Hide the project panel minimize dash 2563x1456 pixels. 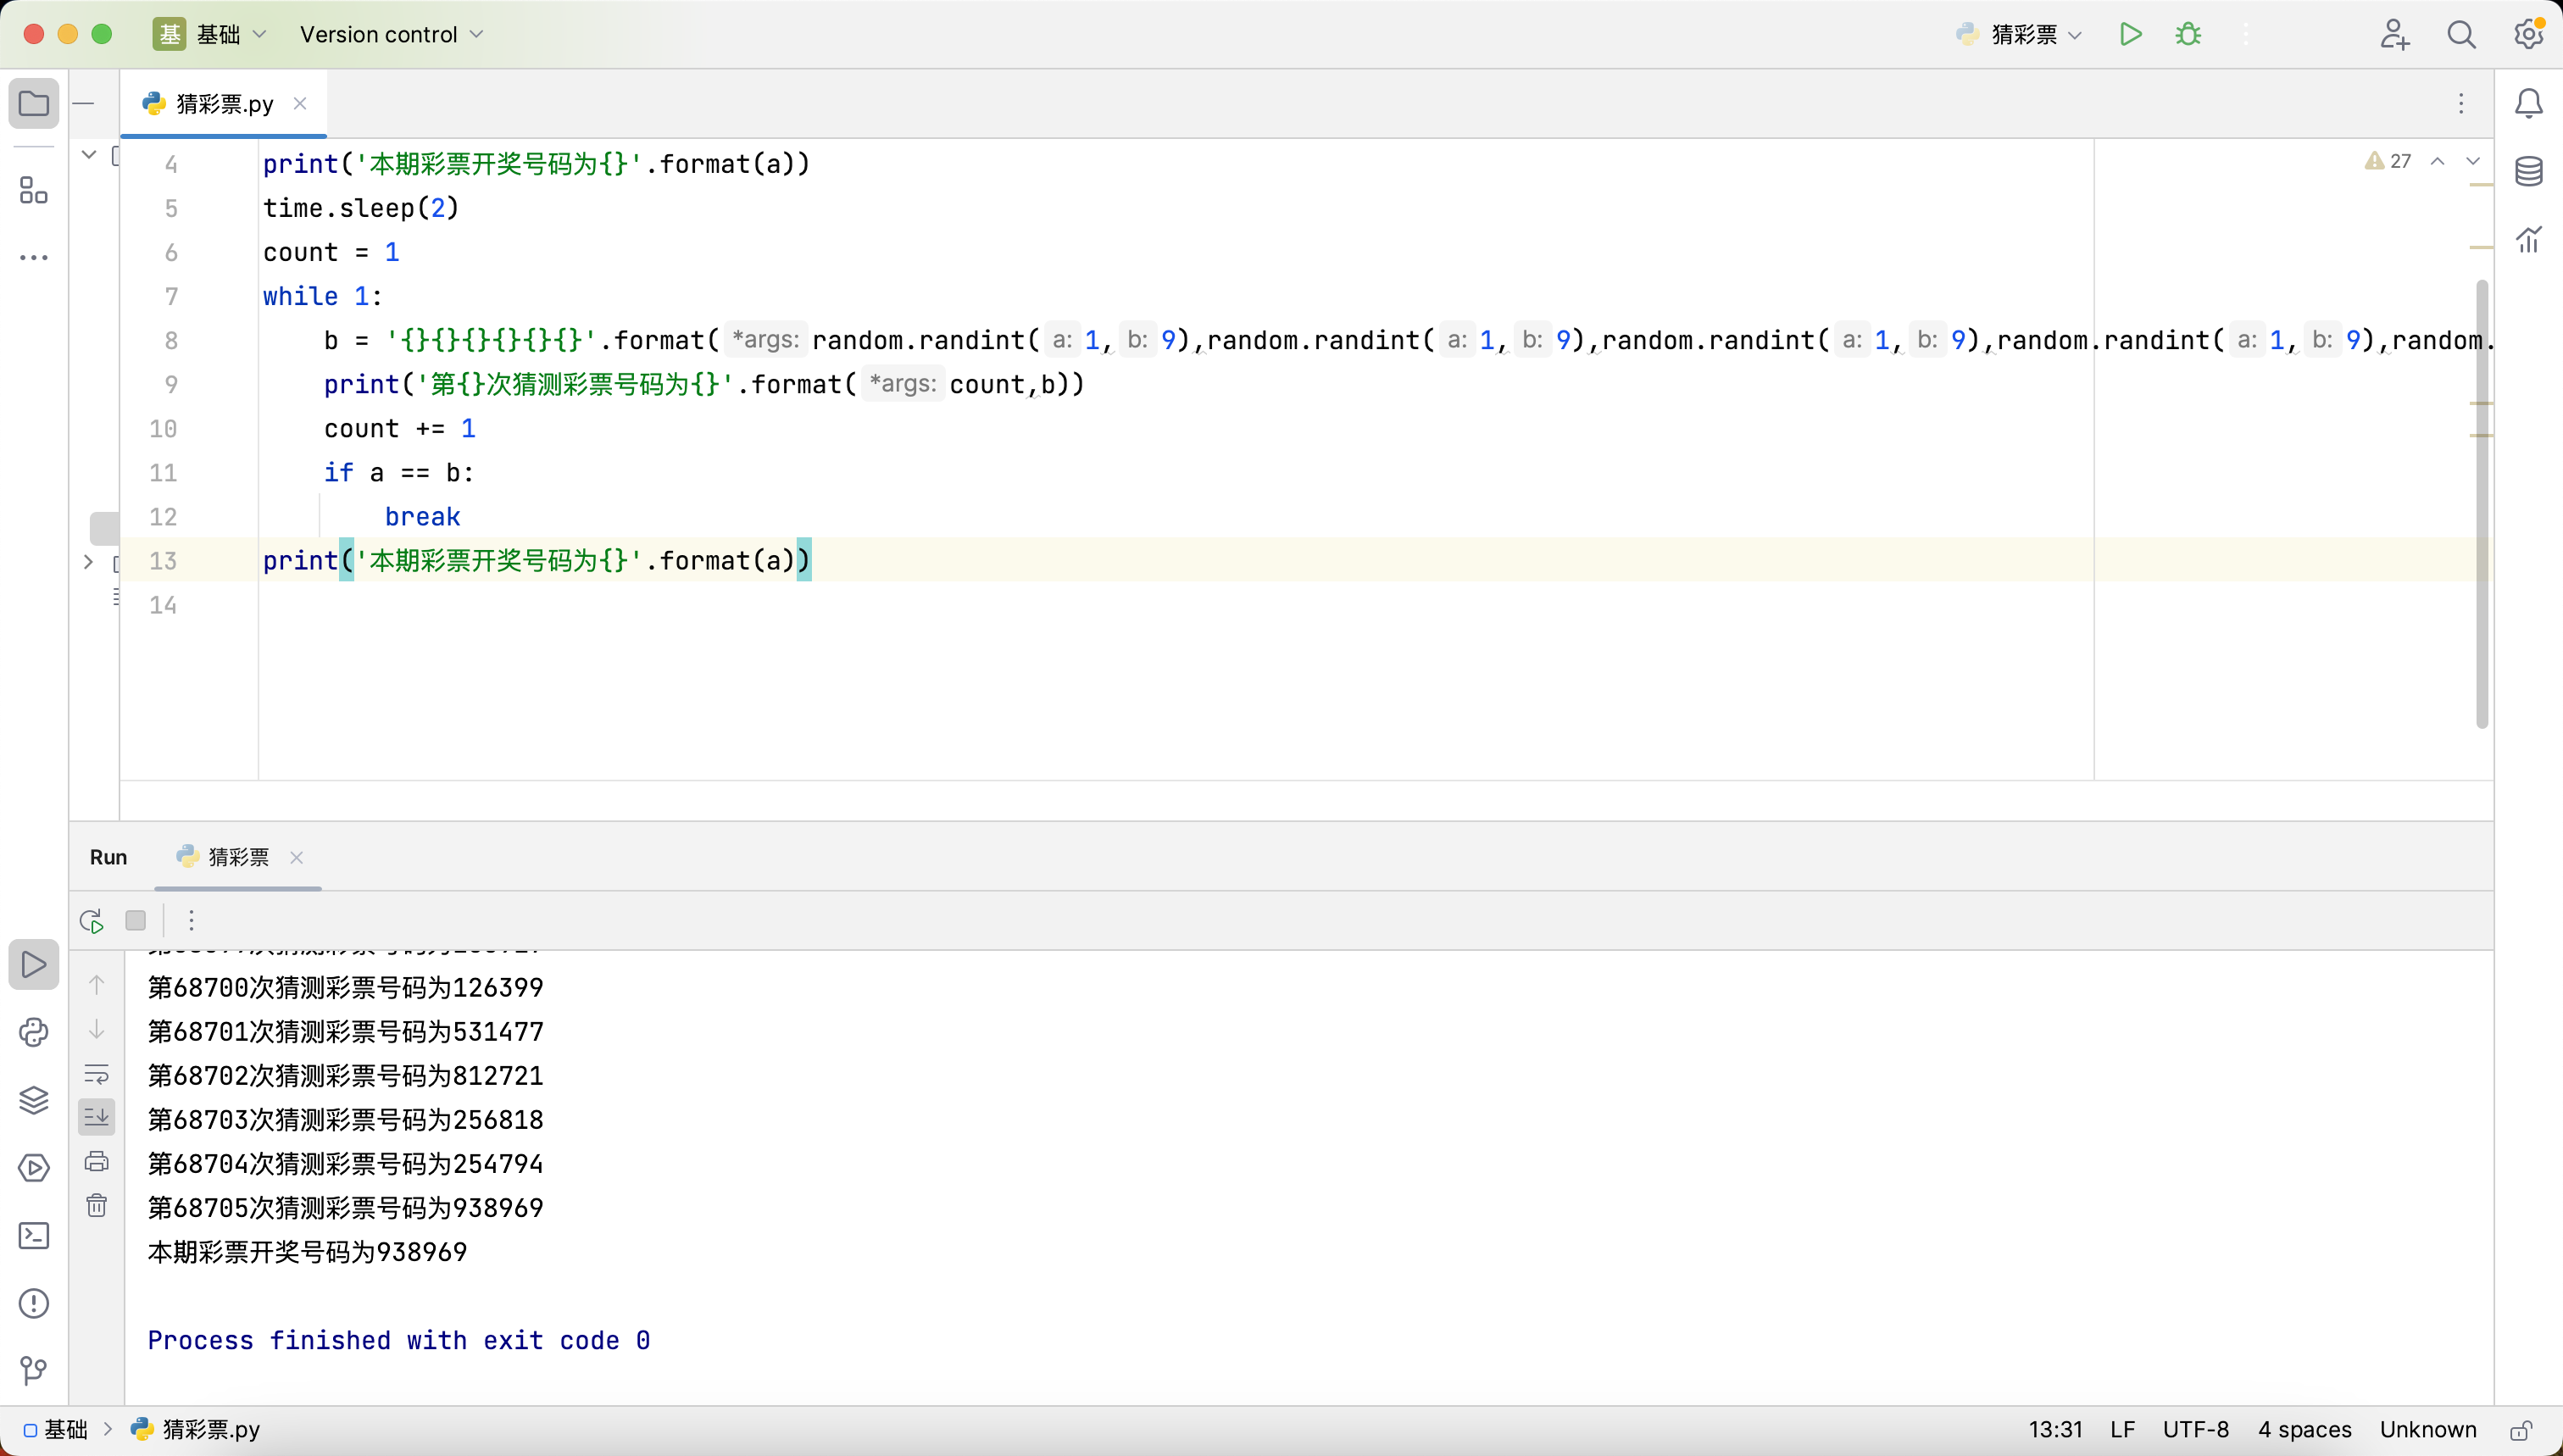click(x=84, y=103)
